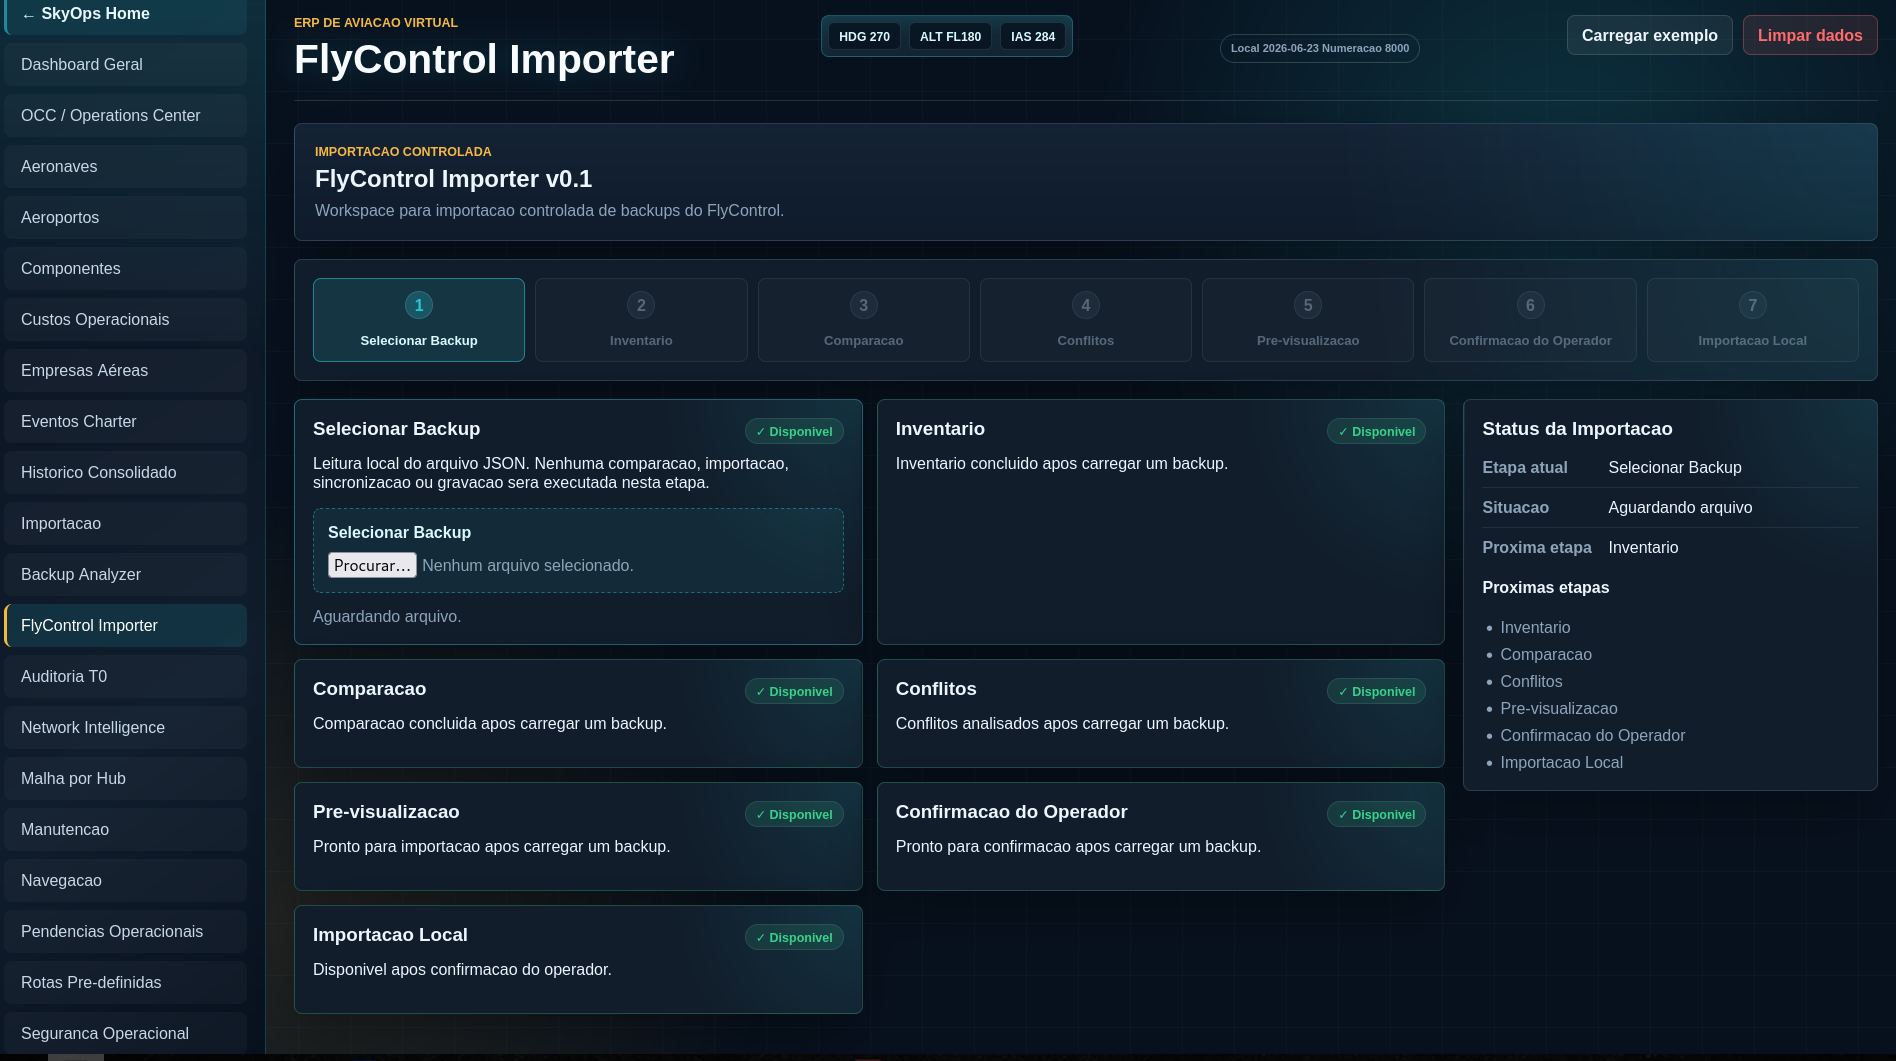1896x1061 pixels.
Task: Go back to SkyOps Home
Action: click(x=126, y=15)
